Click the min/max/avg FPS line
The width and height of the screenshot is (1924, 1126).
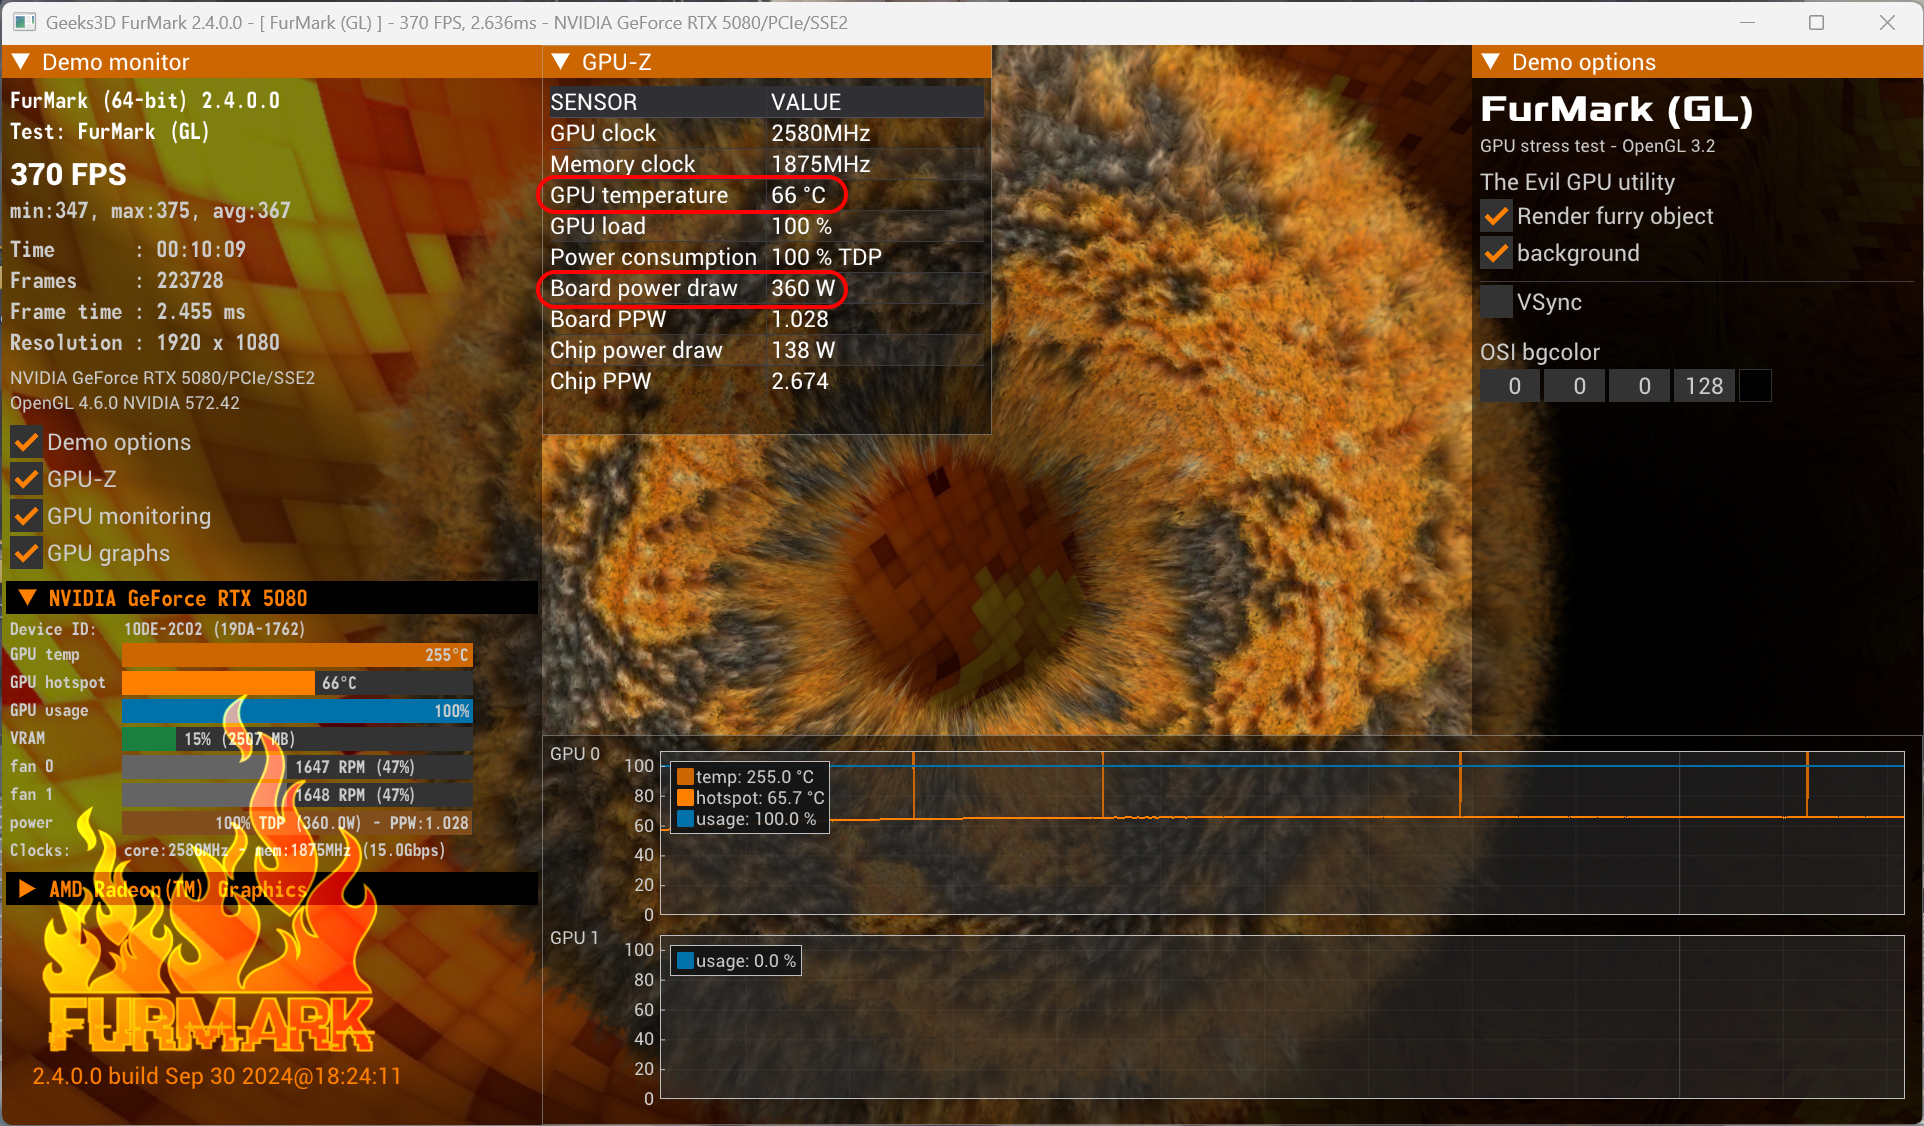click(x=150, y=211)
